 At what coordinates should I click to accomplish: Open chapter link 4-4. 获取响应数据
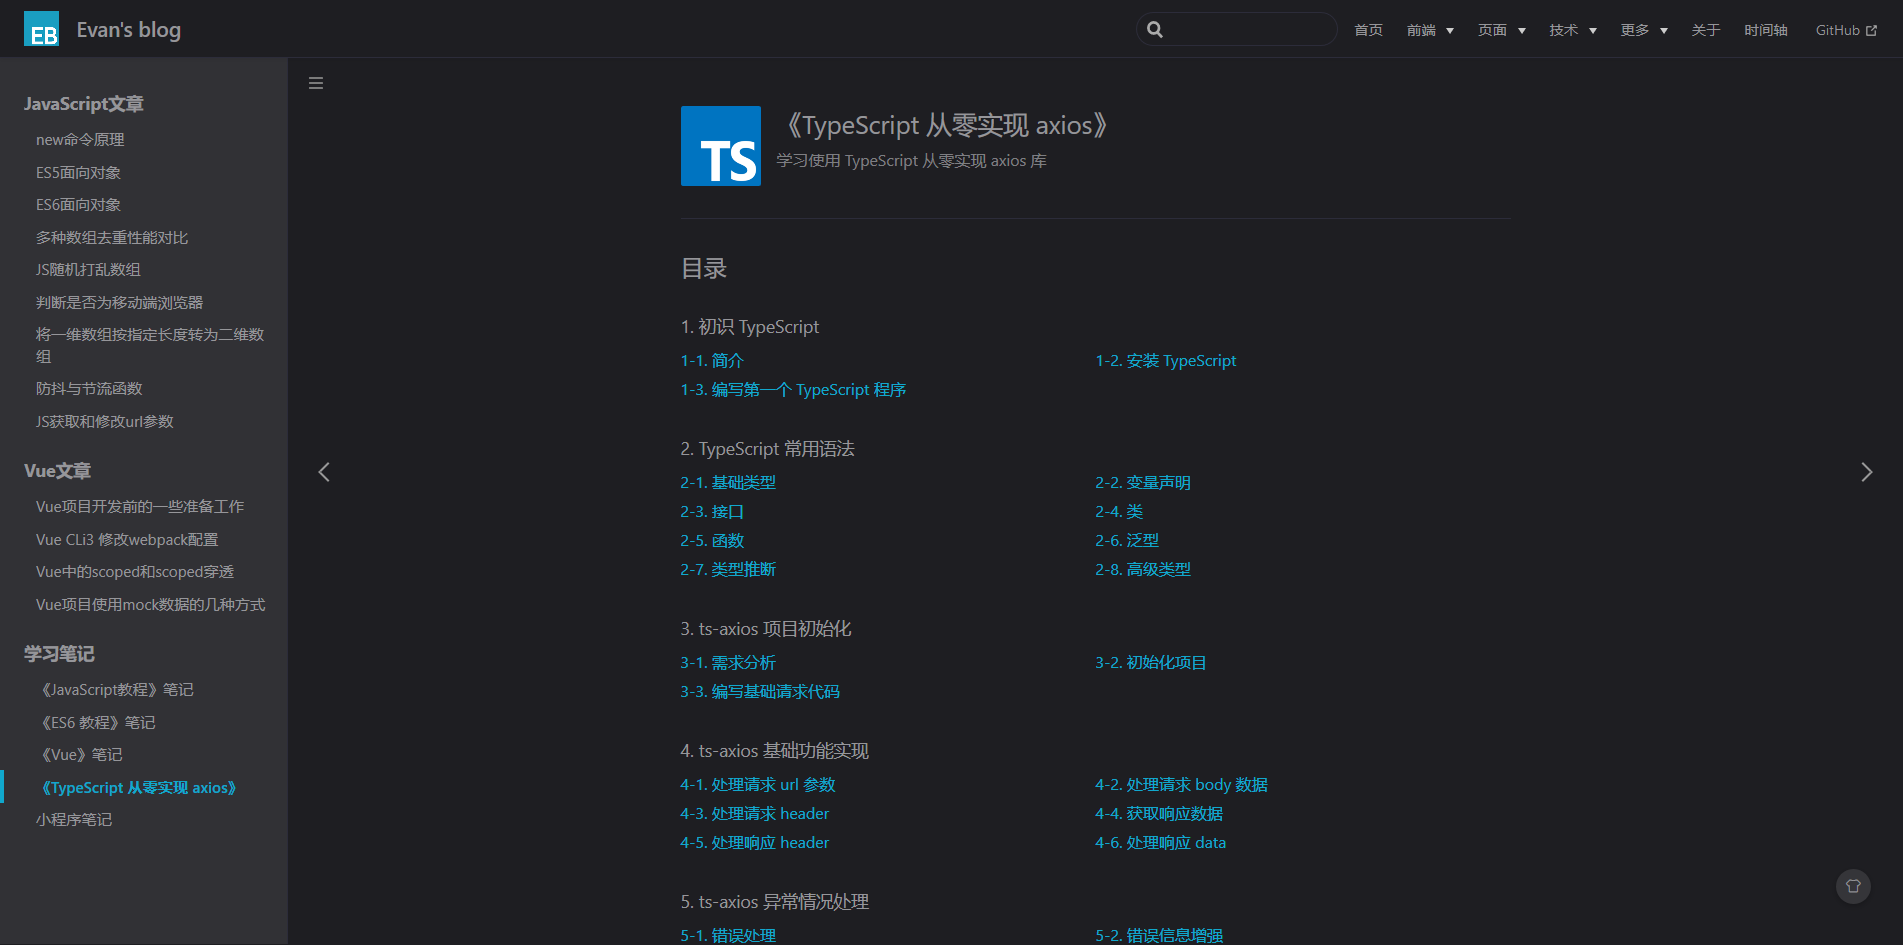tap(1160, 814)
